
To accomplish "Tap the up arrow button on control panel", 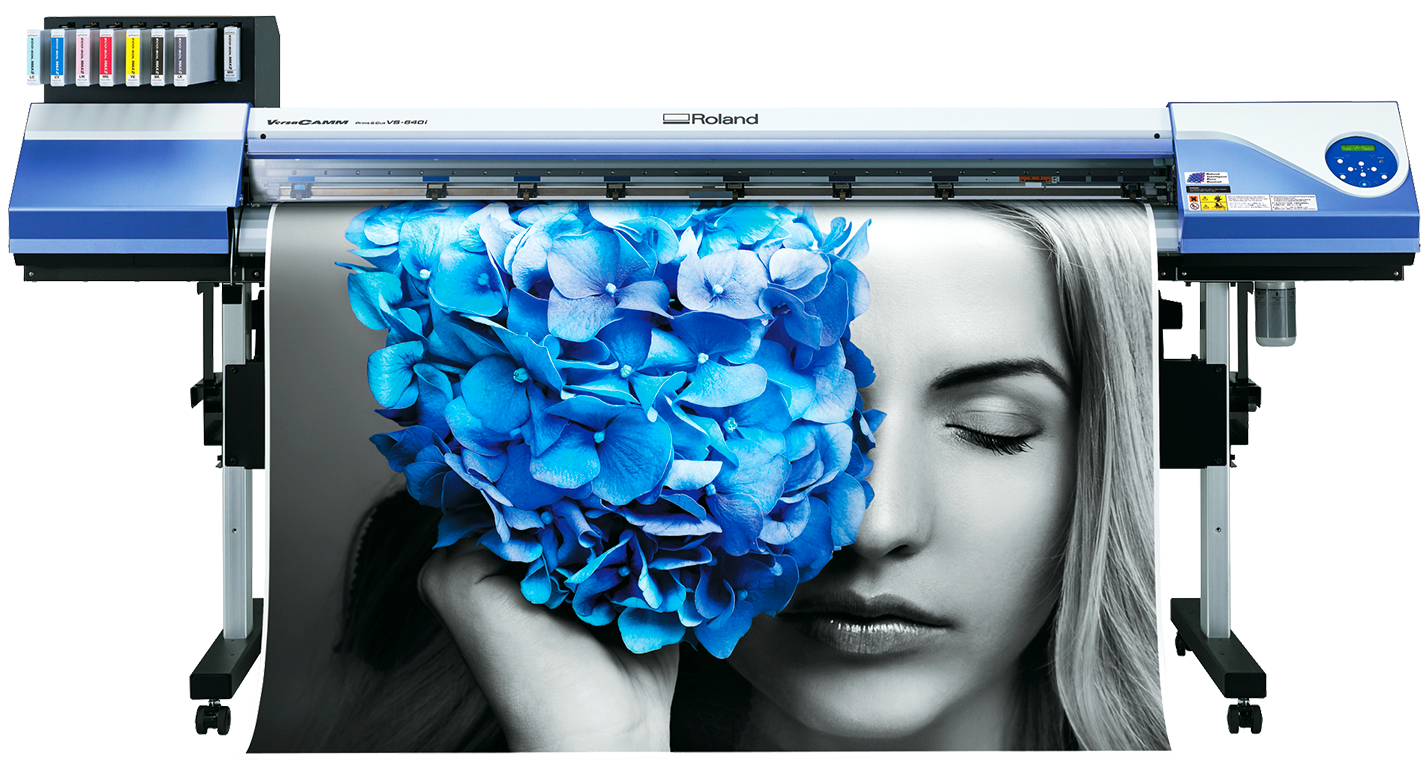I will click(x=1361, y=163).
